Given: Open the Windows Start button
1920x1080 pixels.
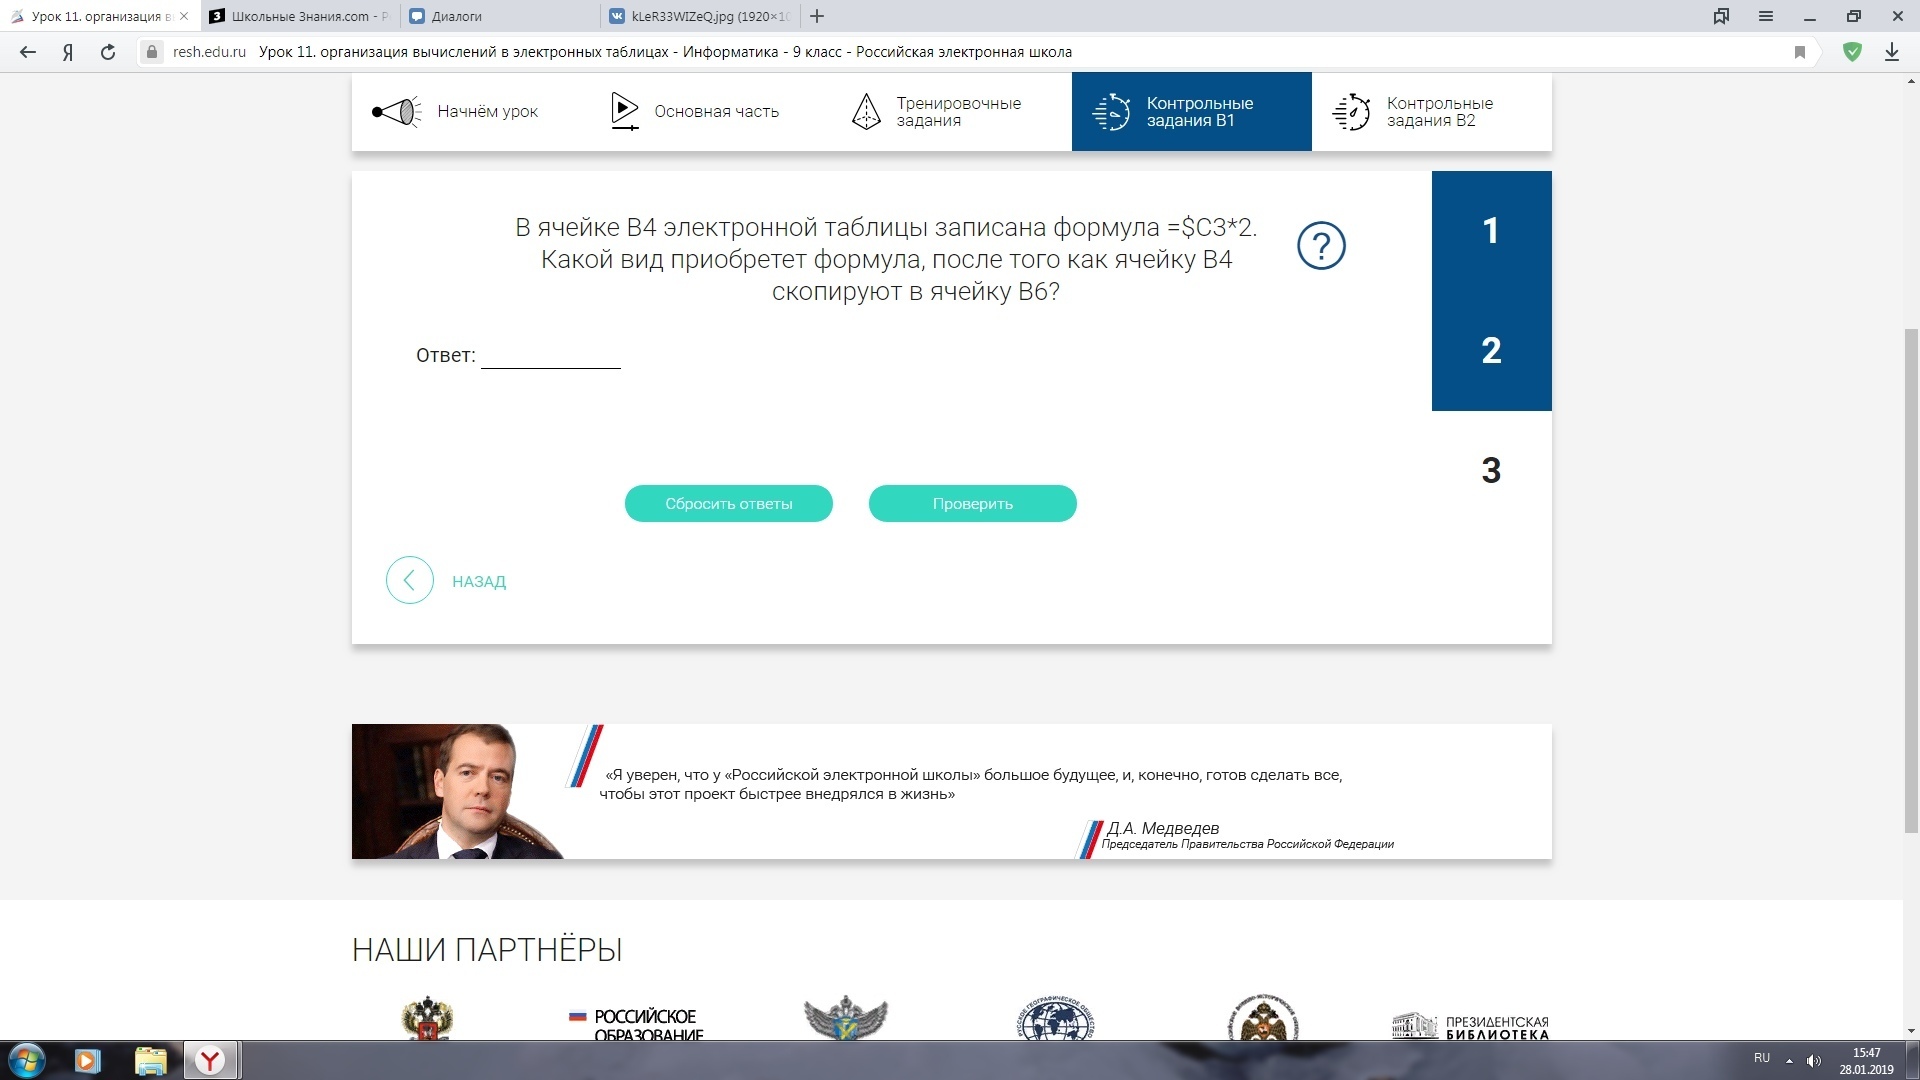Looking at the screenshot, I should (27, 1060).
